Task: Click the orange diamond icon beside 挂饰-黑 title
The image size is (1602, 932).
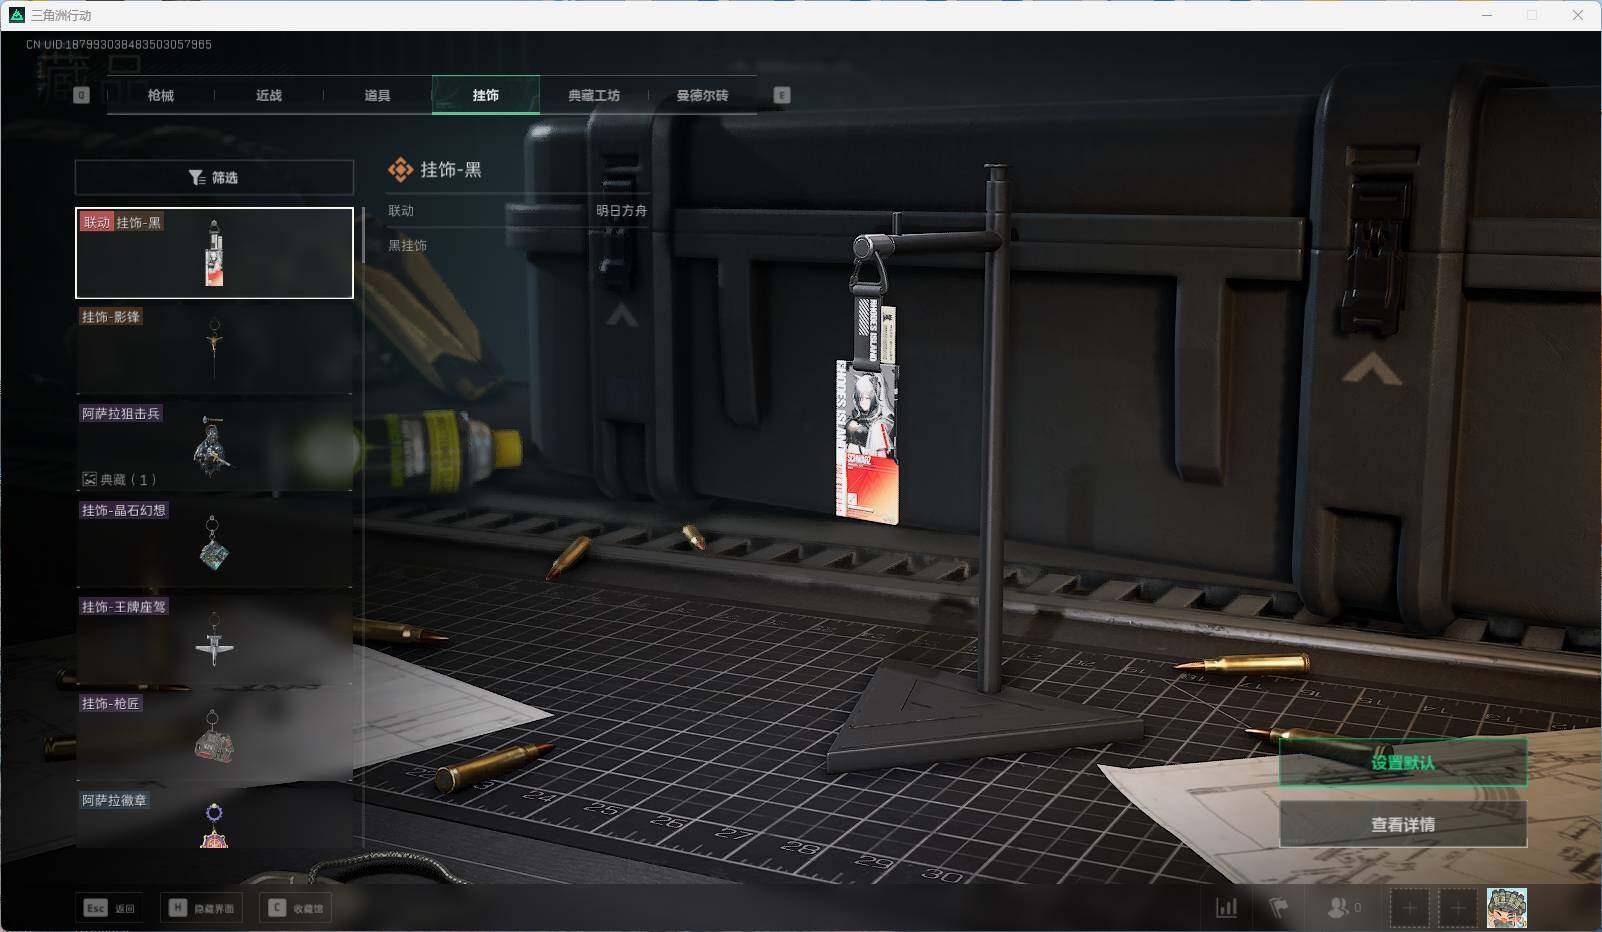Action: pos(400,170)
